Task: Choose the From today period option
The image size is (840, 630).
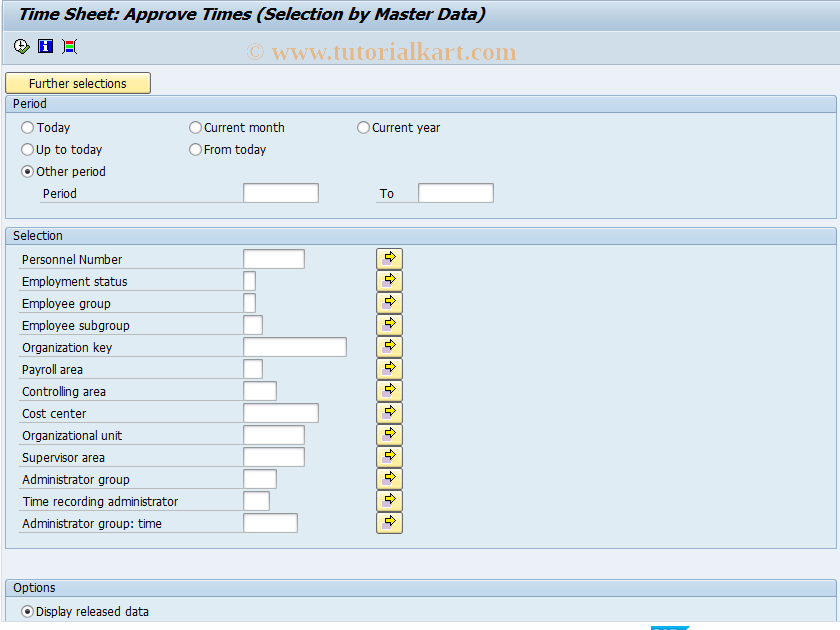Action: (195, 149)
